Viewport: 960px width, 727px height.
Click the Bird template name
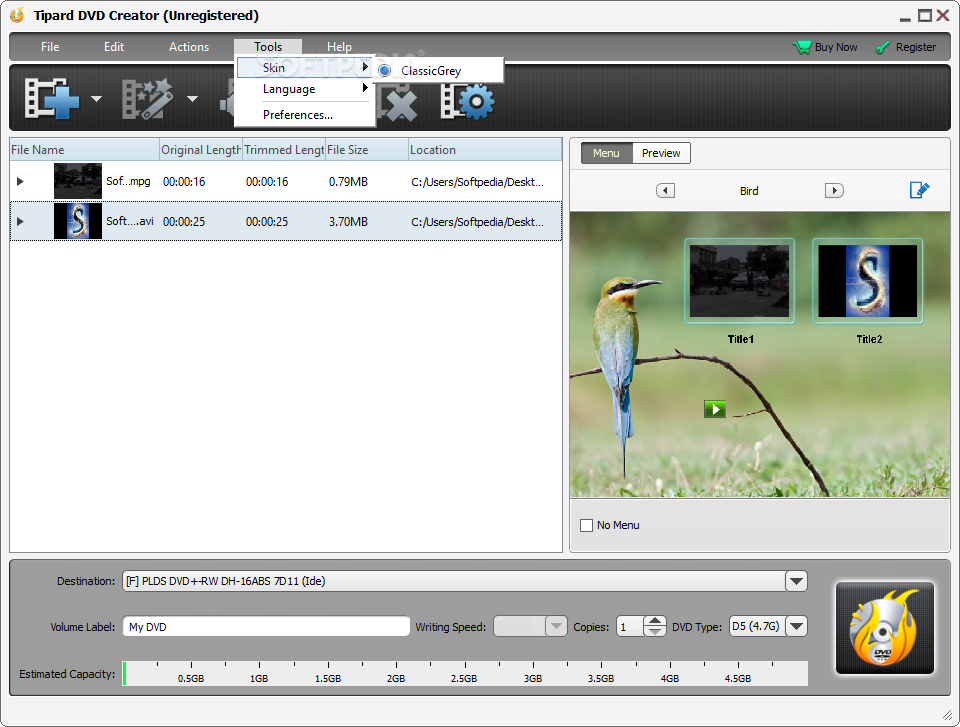click(749, 191)
